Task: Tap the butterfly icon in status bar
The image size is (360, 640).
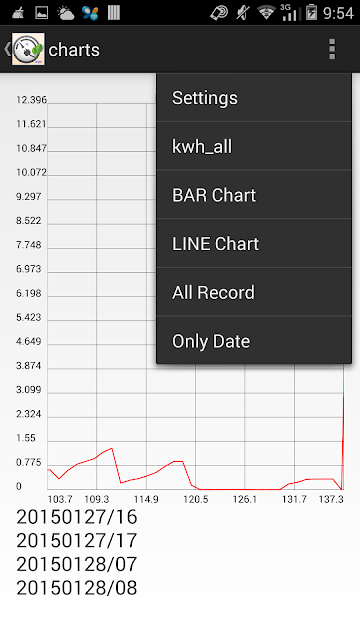Action: (90, 13)
